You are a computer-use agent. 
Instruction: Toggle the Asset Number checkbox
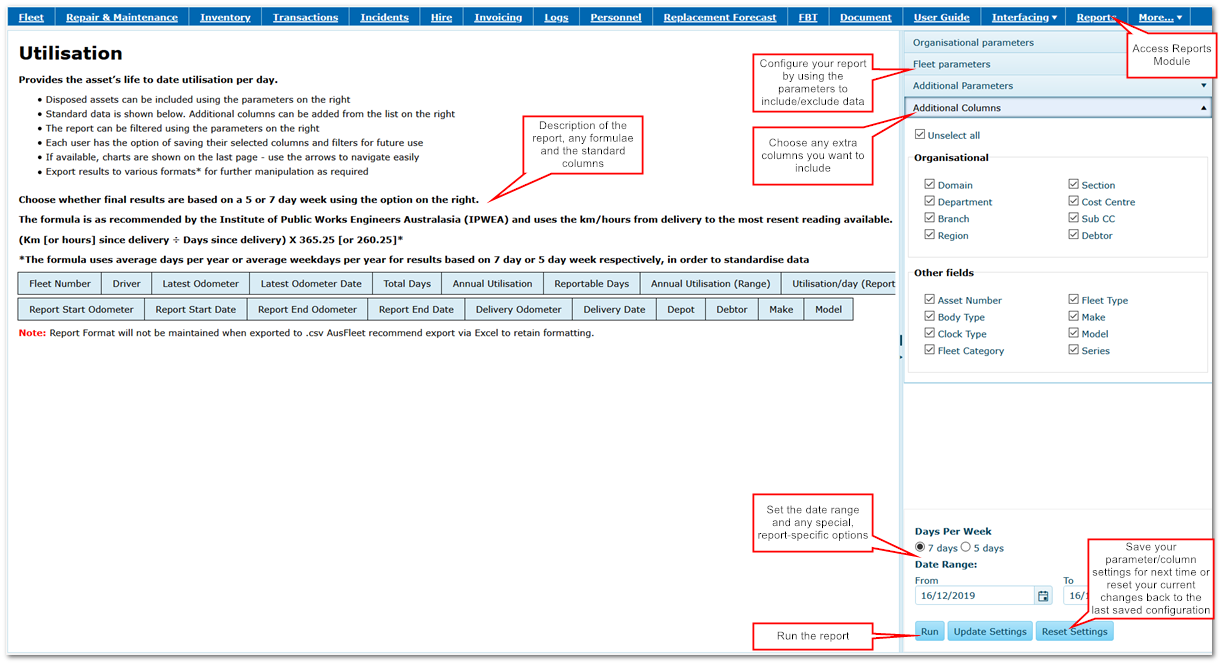coord(930,300)
